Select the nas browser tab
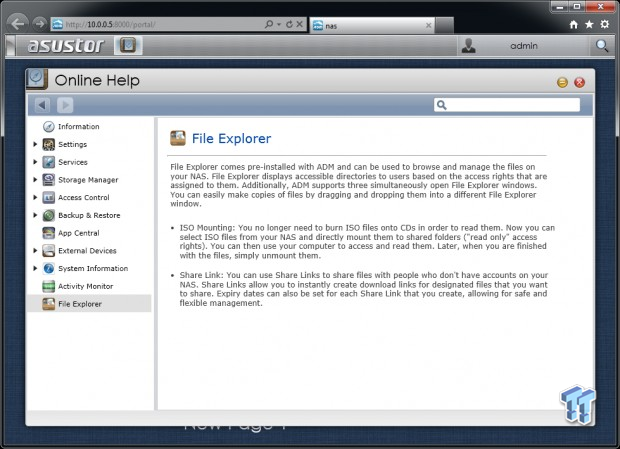This screenshot has width=620, height=449. click(x=372, y=26)
